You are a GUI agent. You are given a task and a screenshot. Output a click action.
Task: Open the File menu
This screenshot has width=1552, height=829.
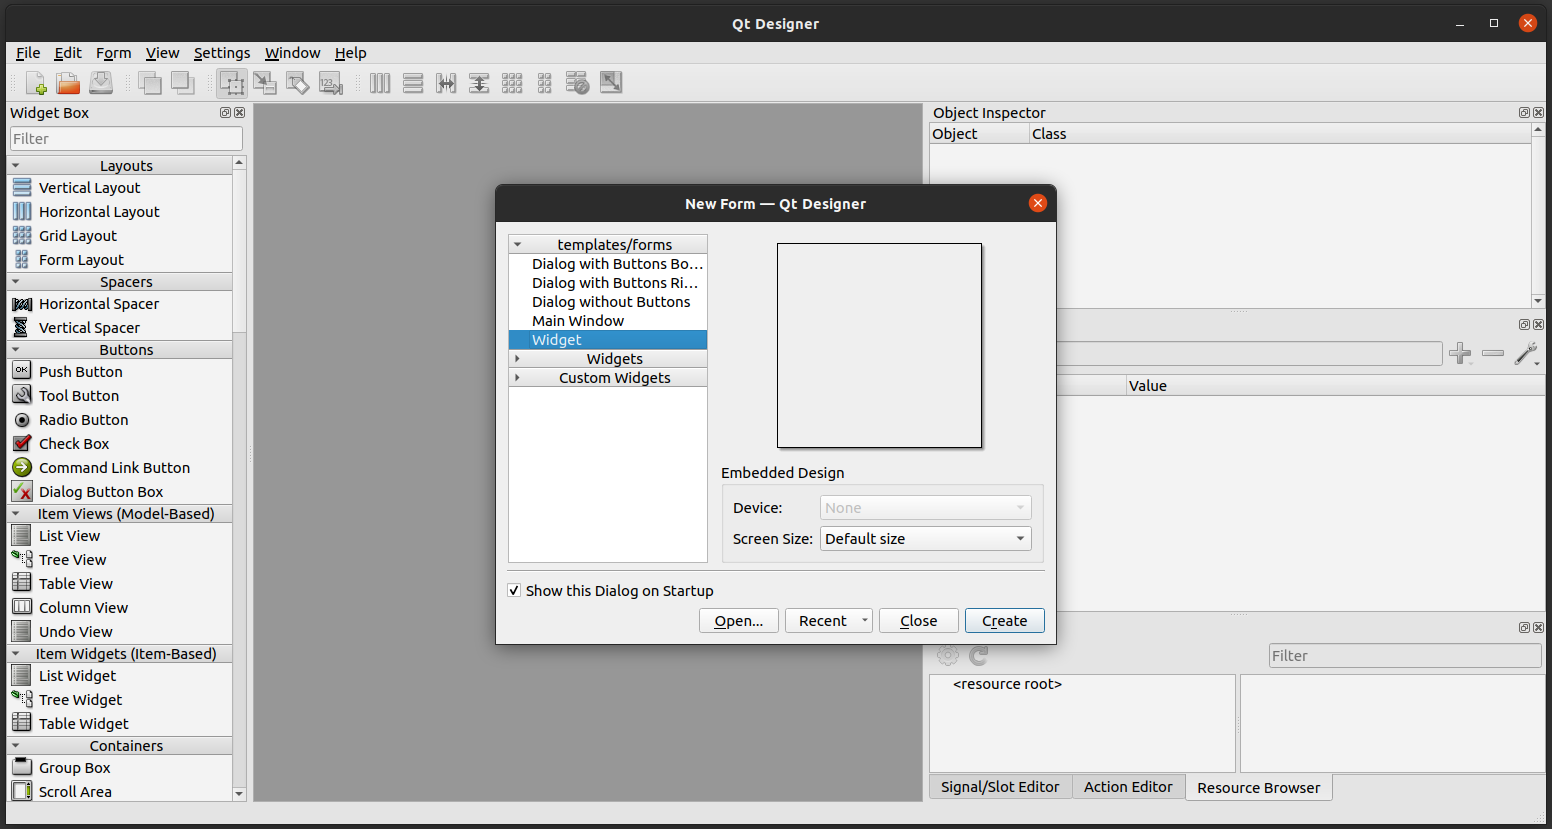point(28,53)
